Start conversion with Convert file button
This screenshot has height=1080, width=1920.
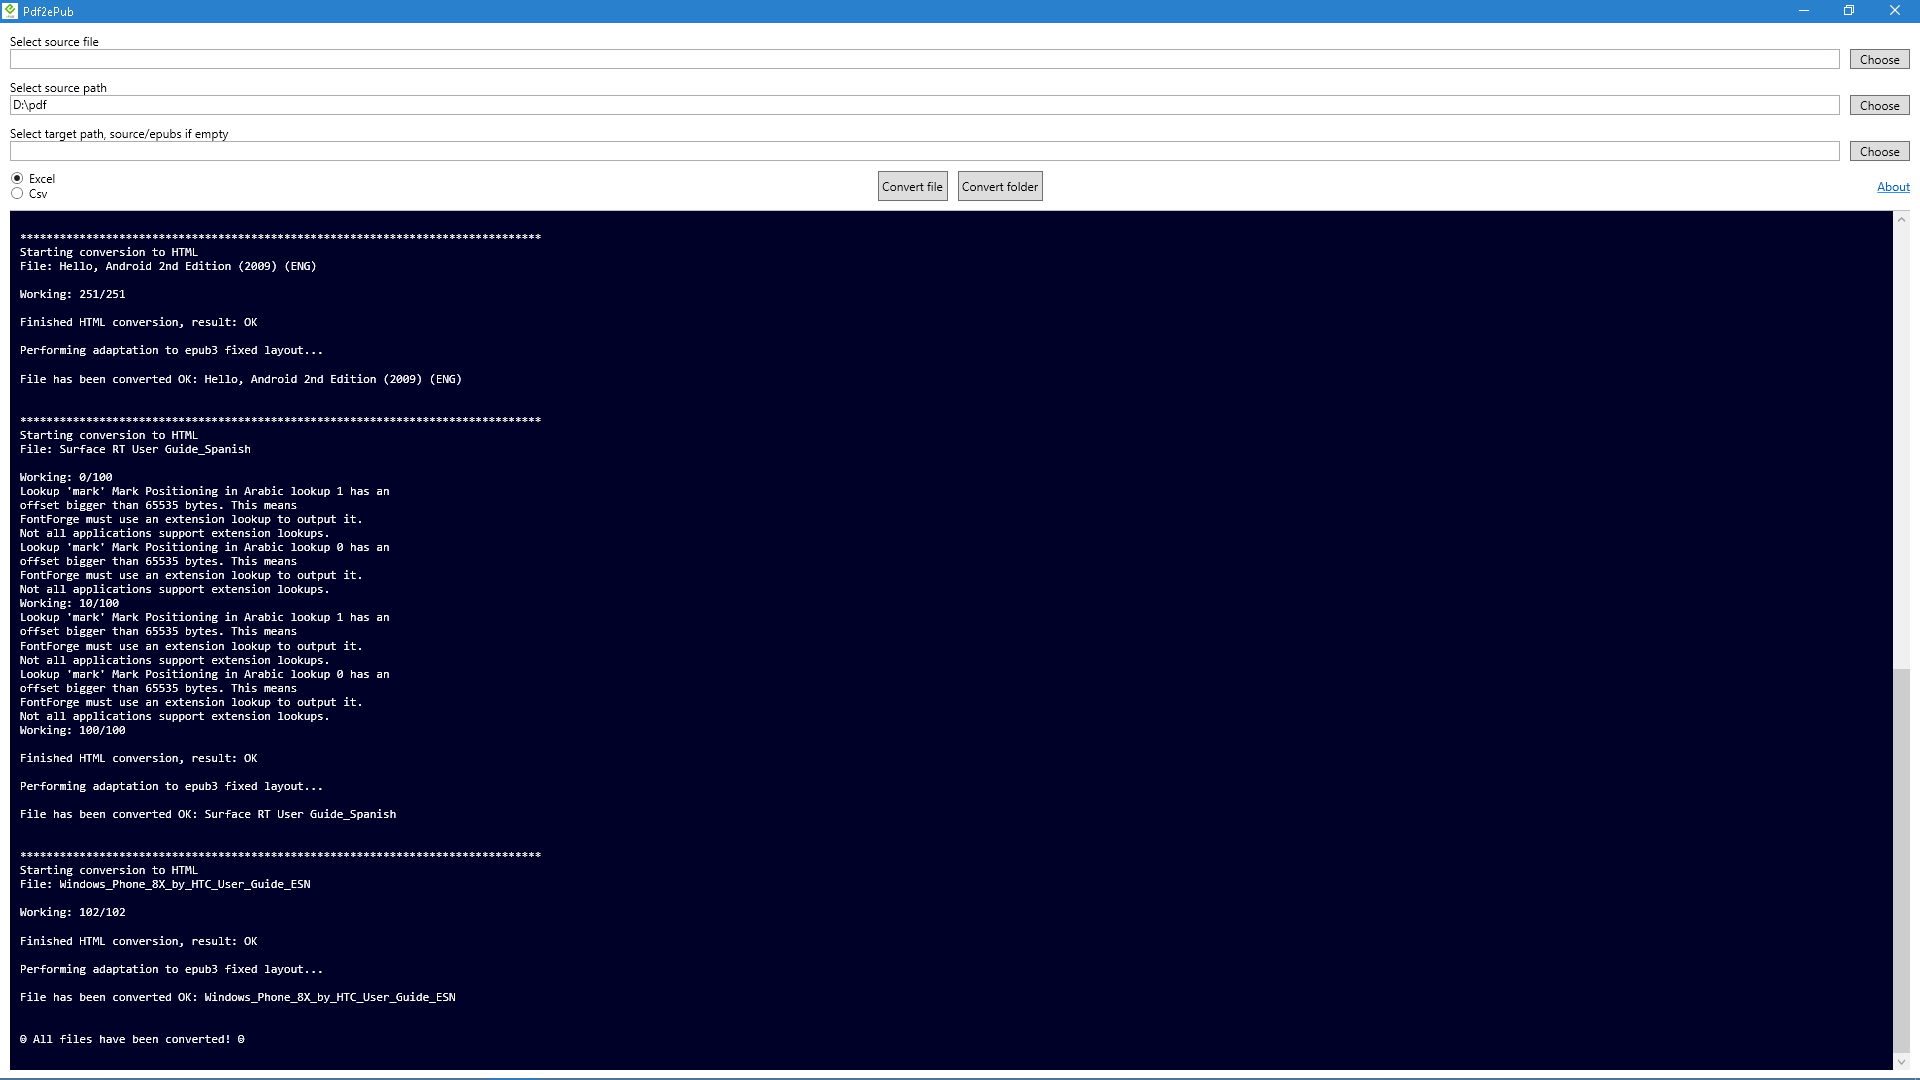(912, 187)
